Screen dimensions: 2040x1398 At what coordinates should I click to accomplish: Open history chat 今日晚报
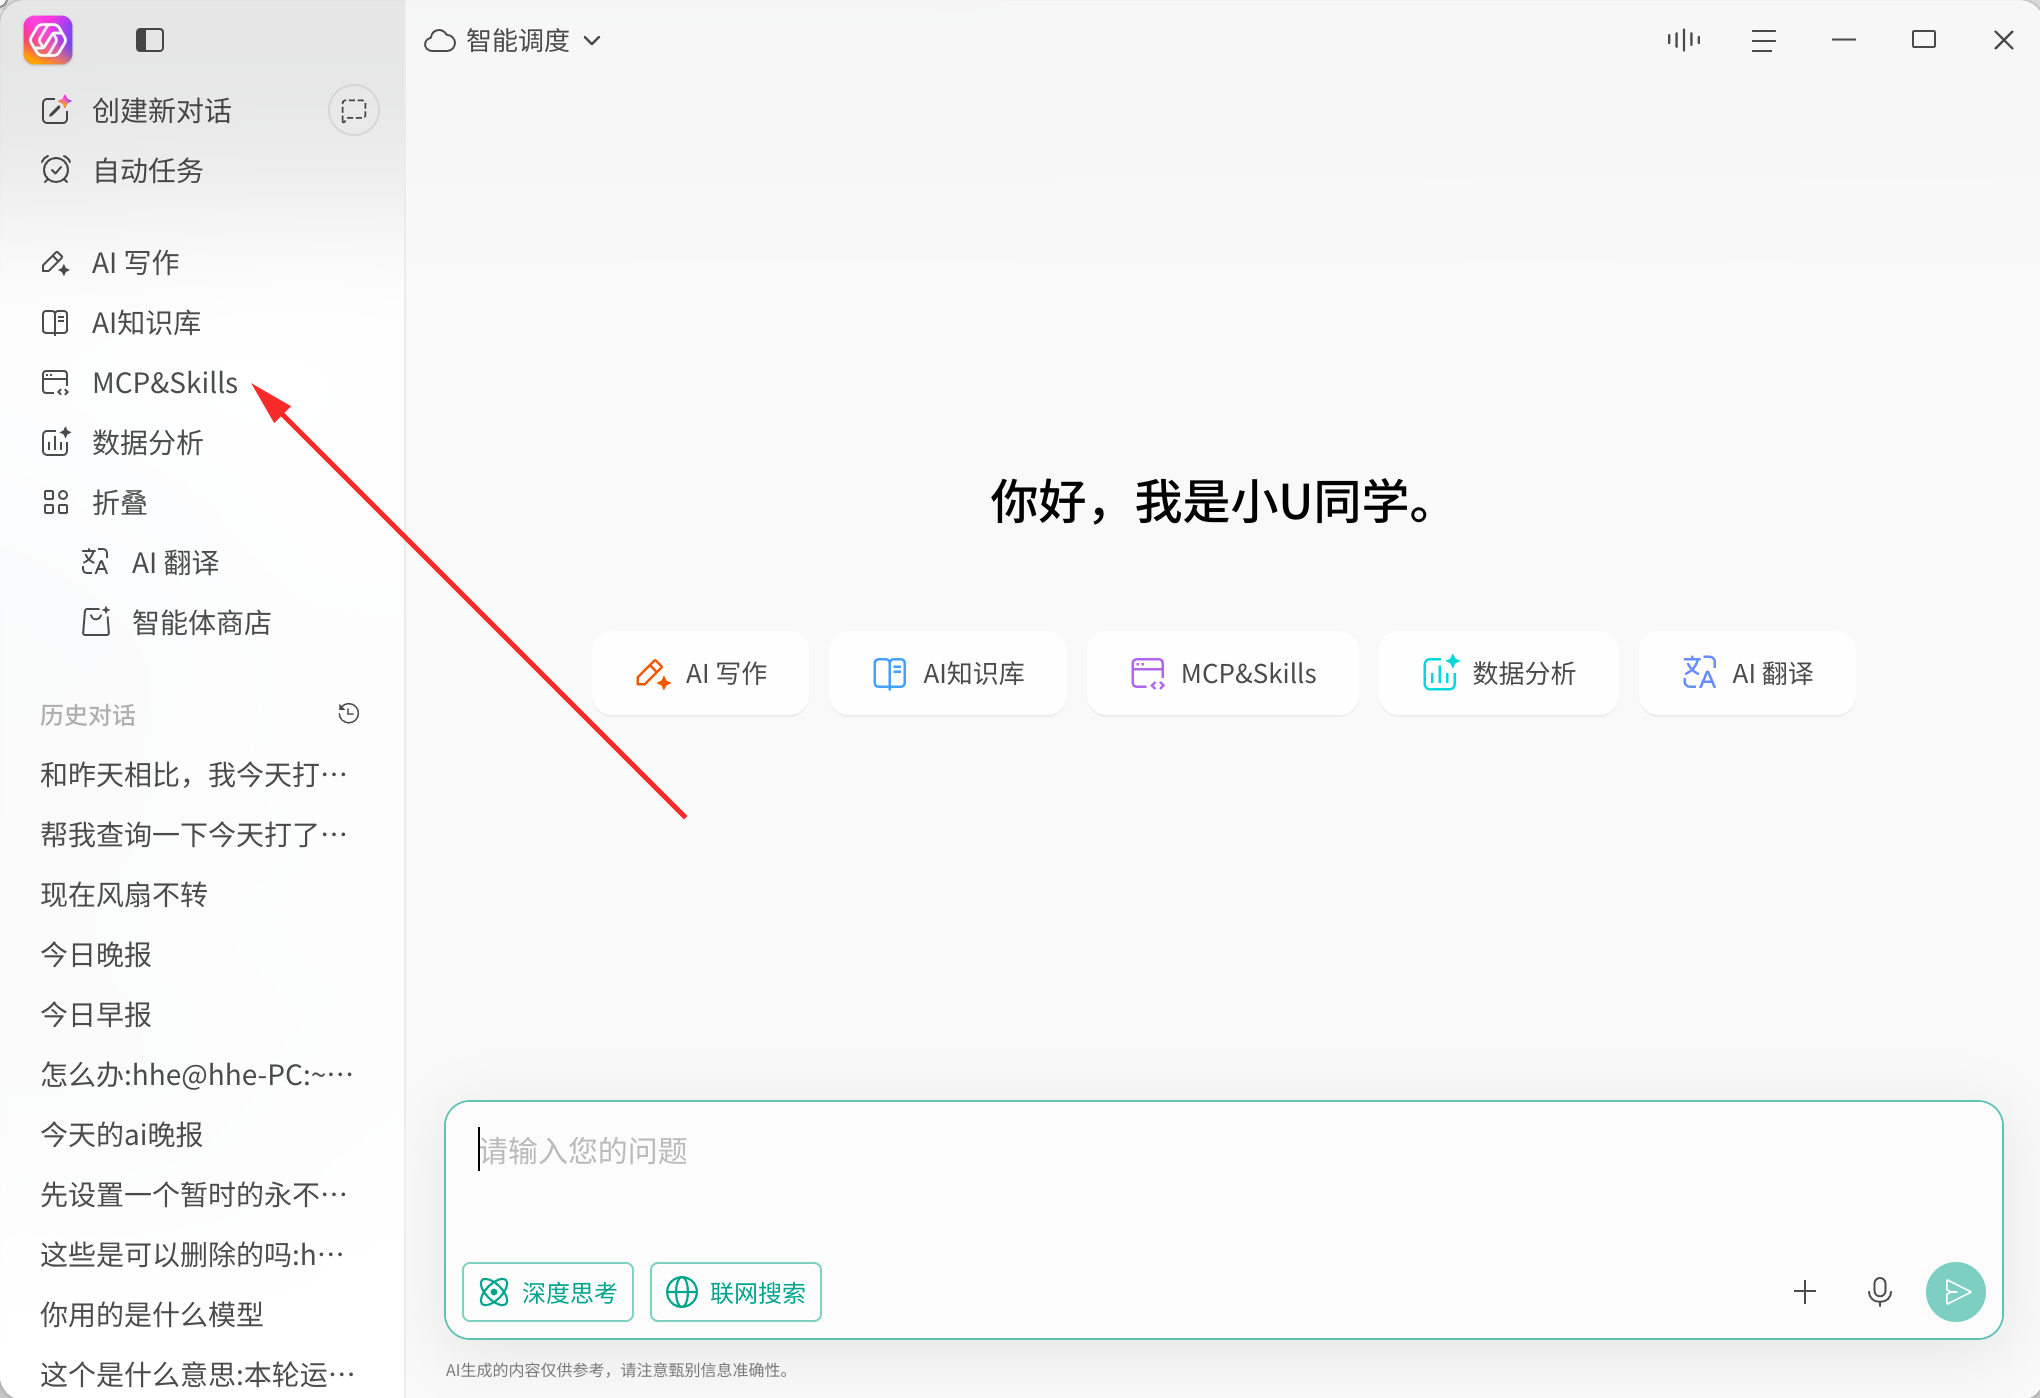click(x=96, y=955)
